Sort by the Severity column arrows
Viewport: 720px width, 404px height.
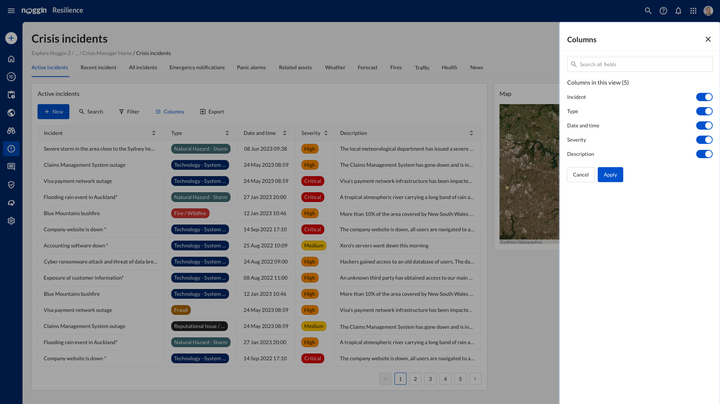(x=326, y=133)
